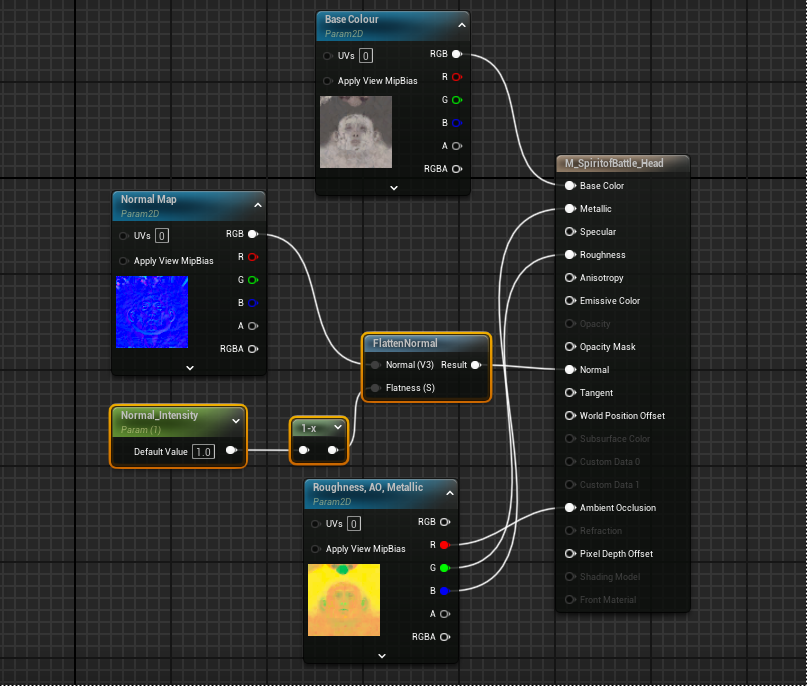Click the RGB output pin of Base Colour node

pyautogui.click(x=457, y=54)
